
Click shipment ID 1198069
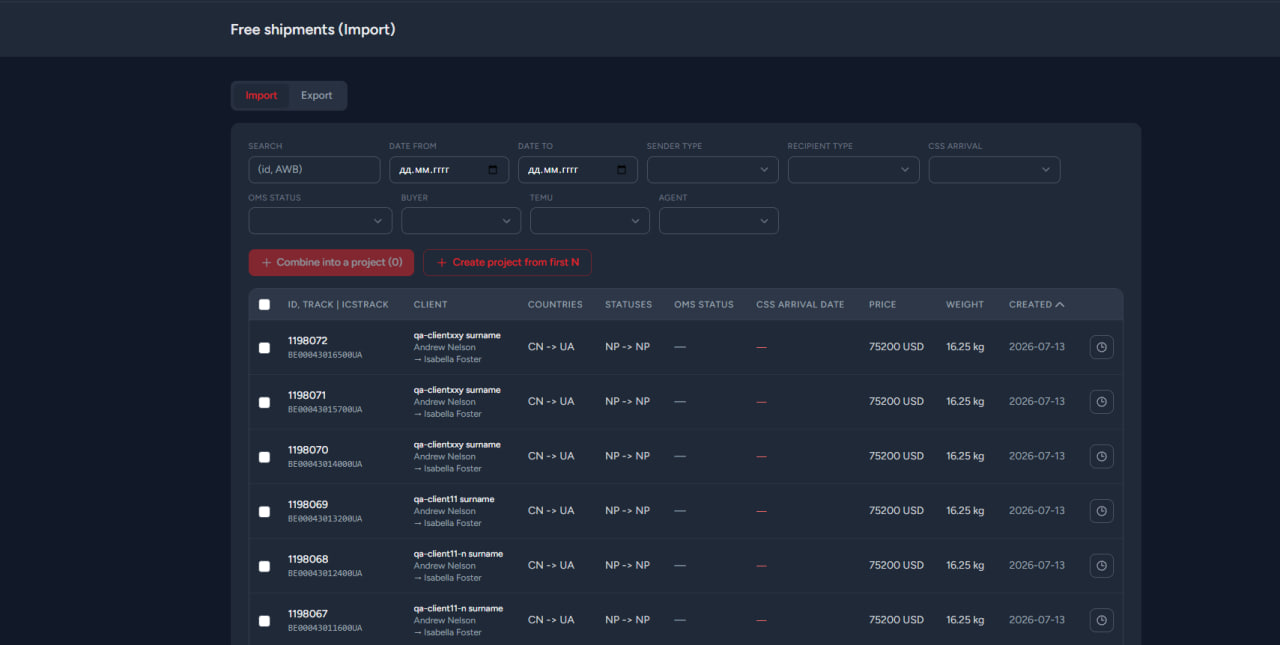click(x=308, y=504)
